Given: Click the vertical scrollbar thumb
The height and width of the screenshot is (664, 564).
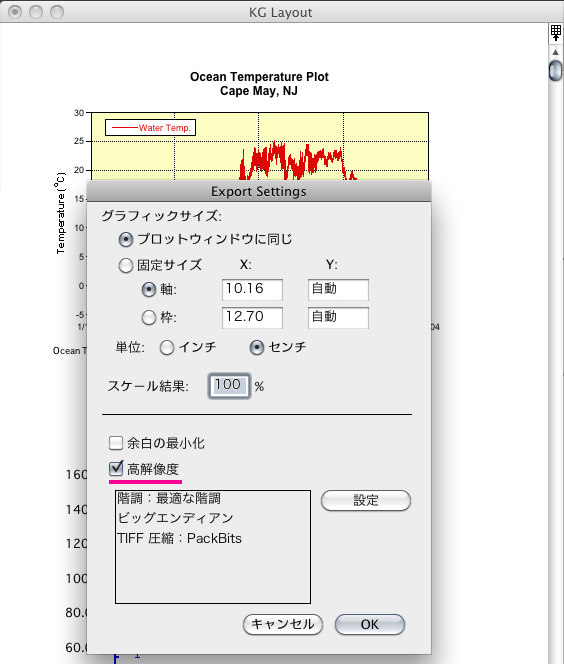Looking at the screenshot, I should (555, 71).
